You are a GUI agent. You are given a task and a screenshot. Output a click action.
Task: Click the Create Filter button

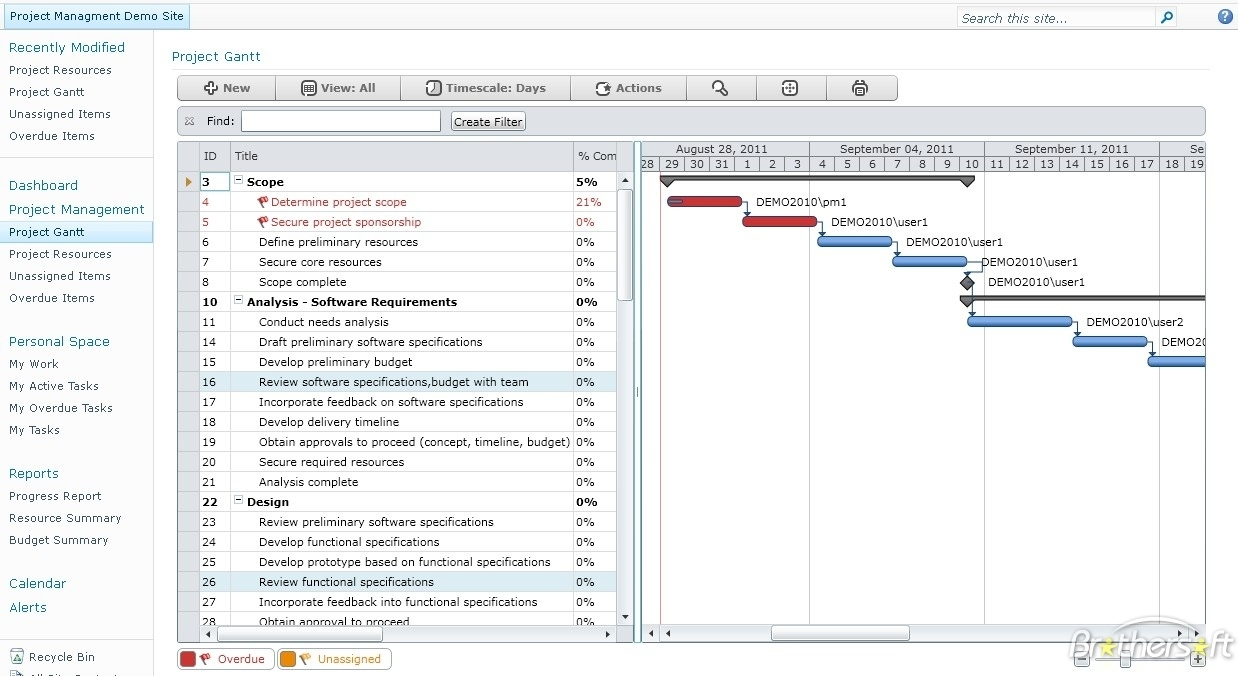tap(487, 122)
